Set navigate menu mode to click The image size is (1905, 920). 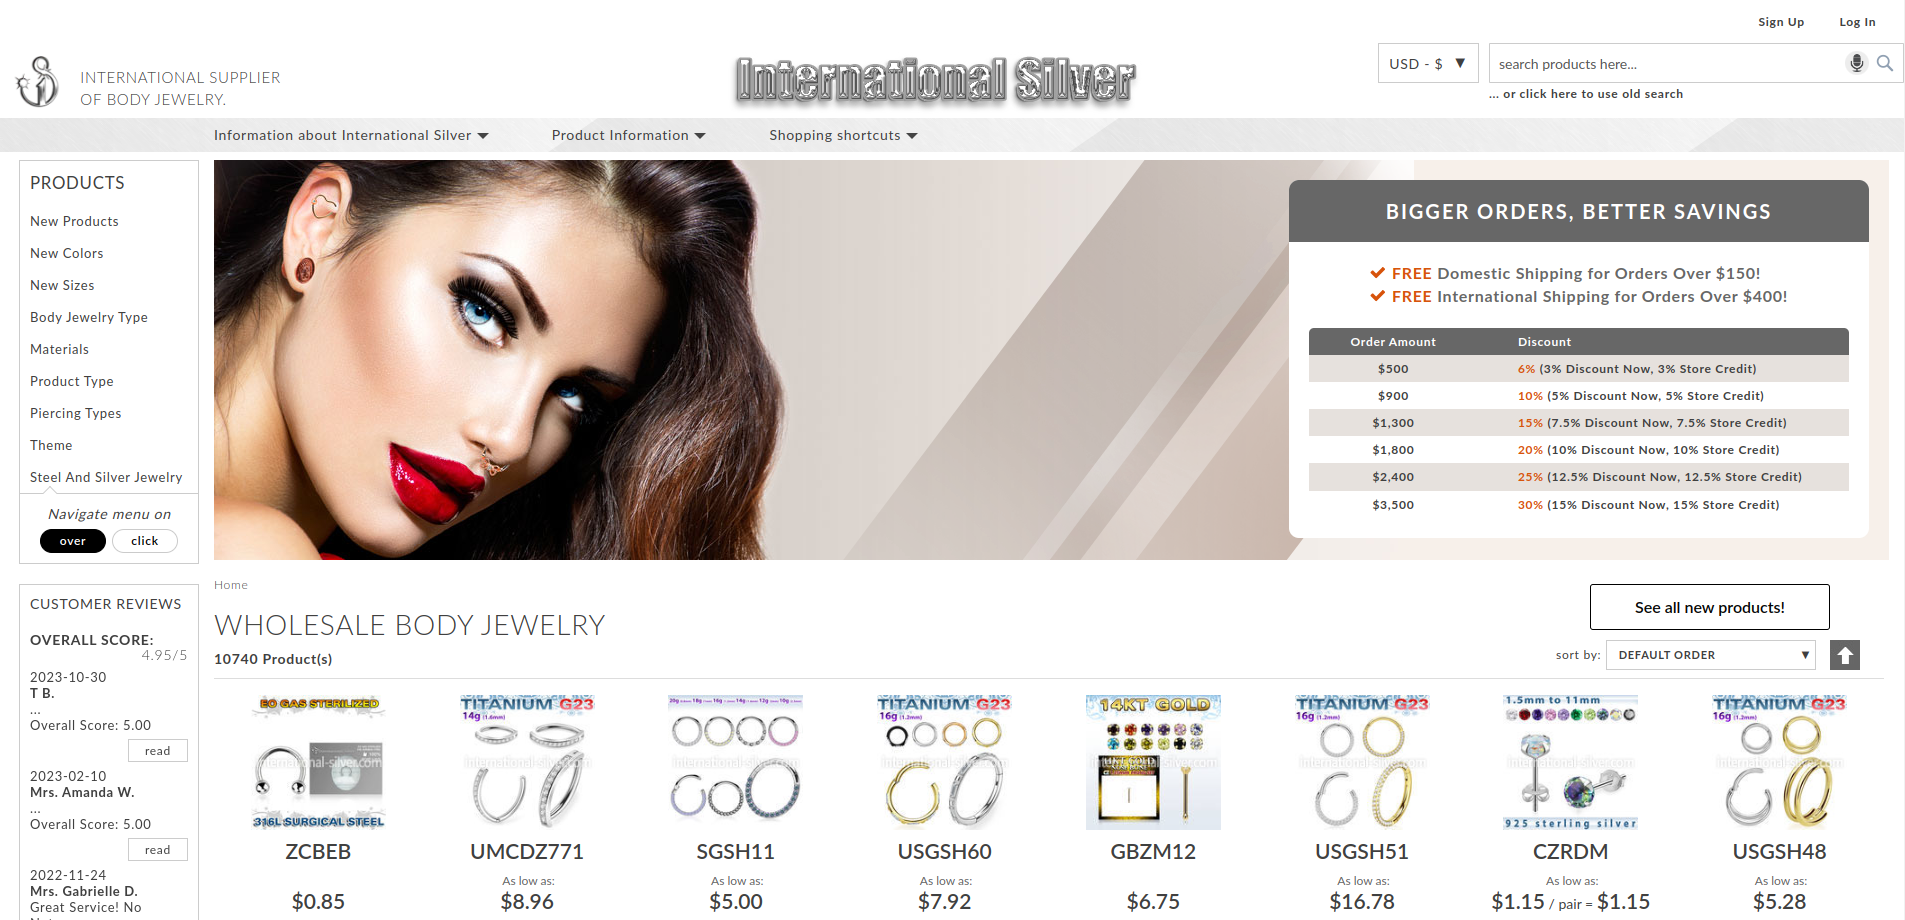tap(145, 541)
